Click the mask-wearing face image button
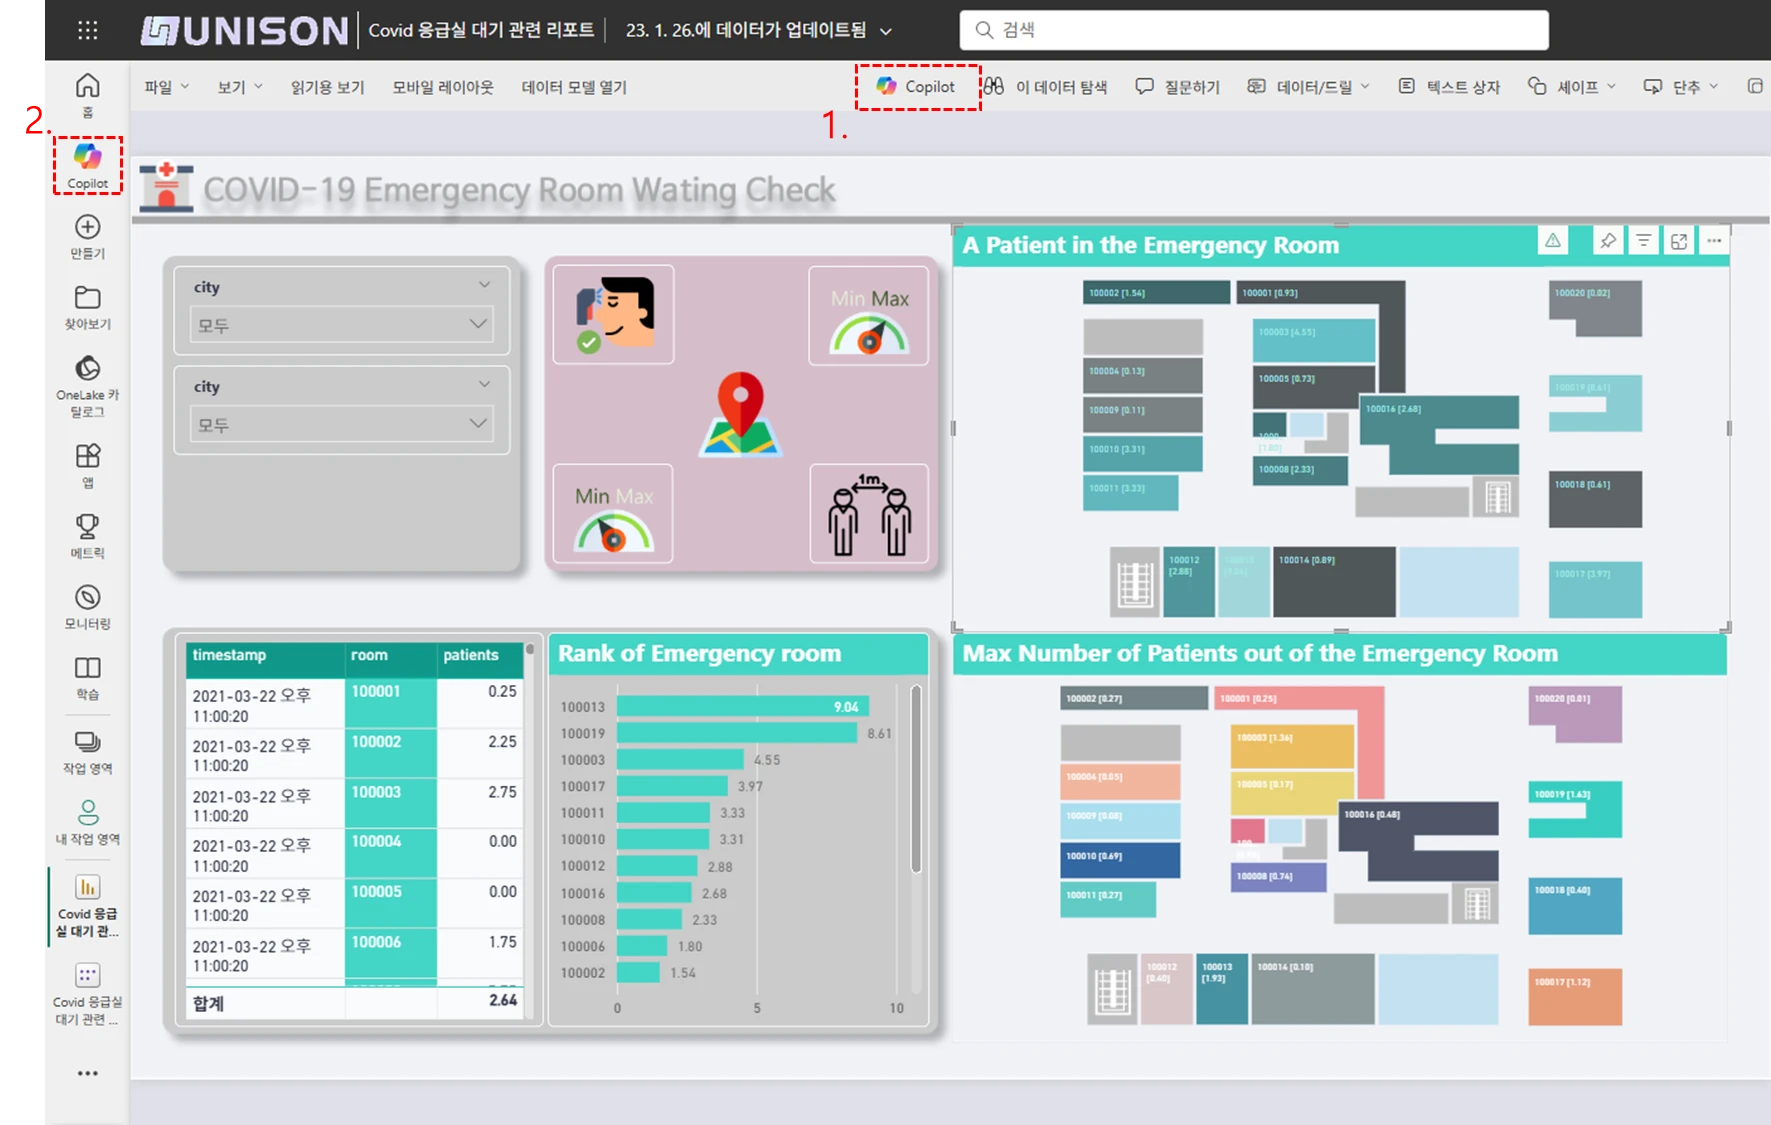Screen dimensions: 1771x1125 (613, 314)
